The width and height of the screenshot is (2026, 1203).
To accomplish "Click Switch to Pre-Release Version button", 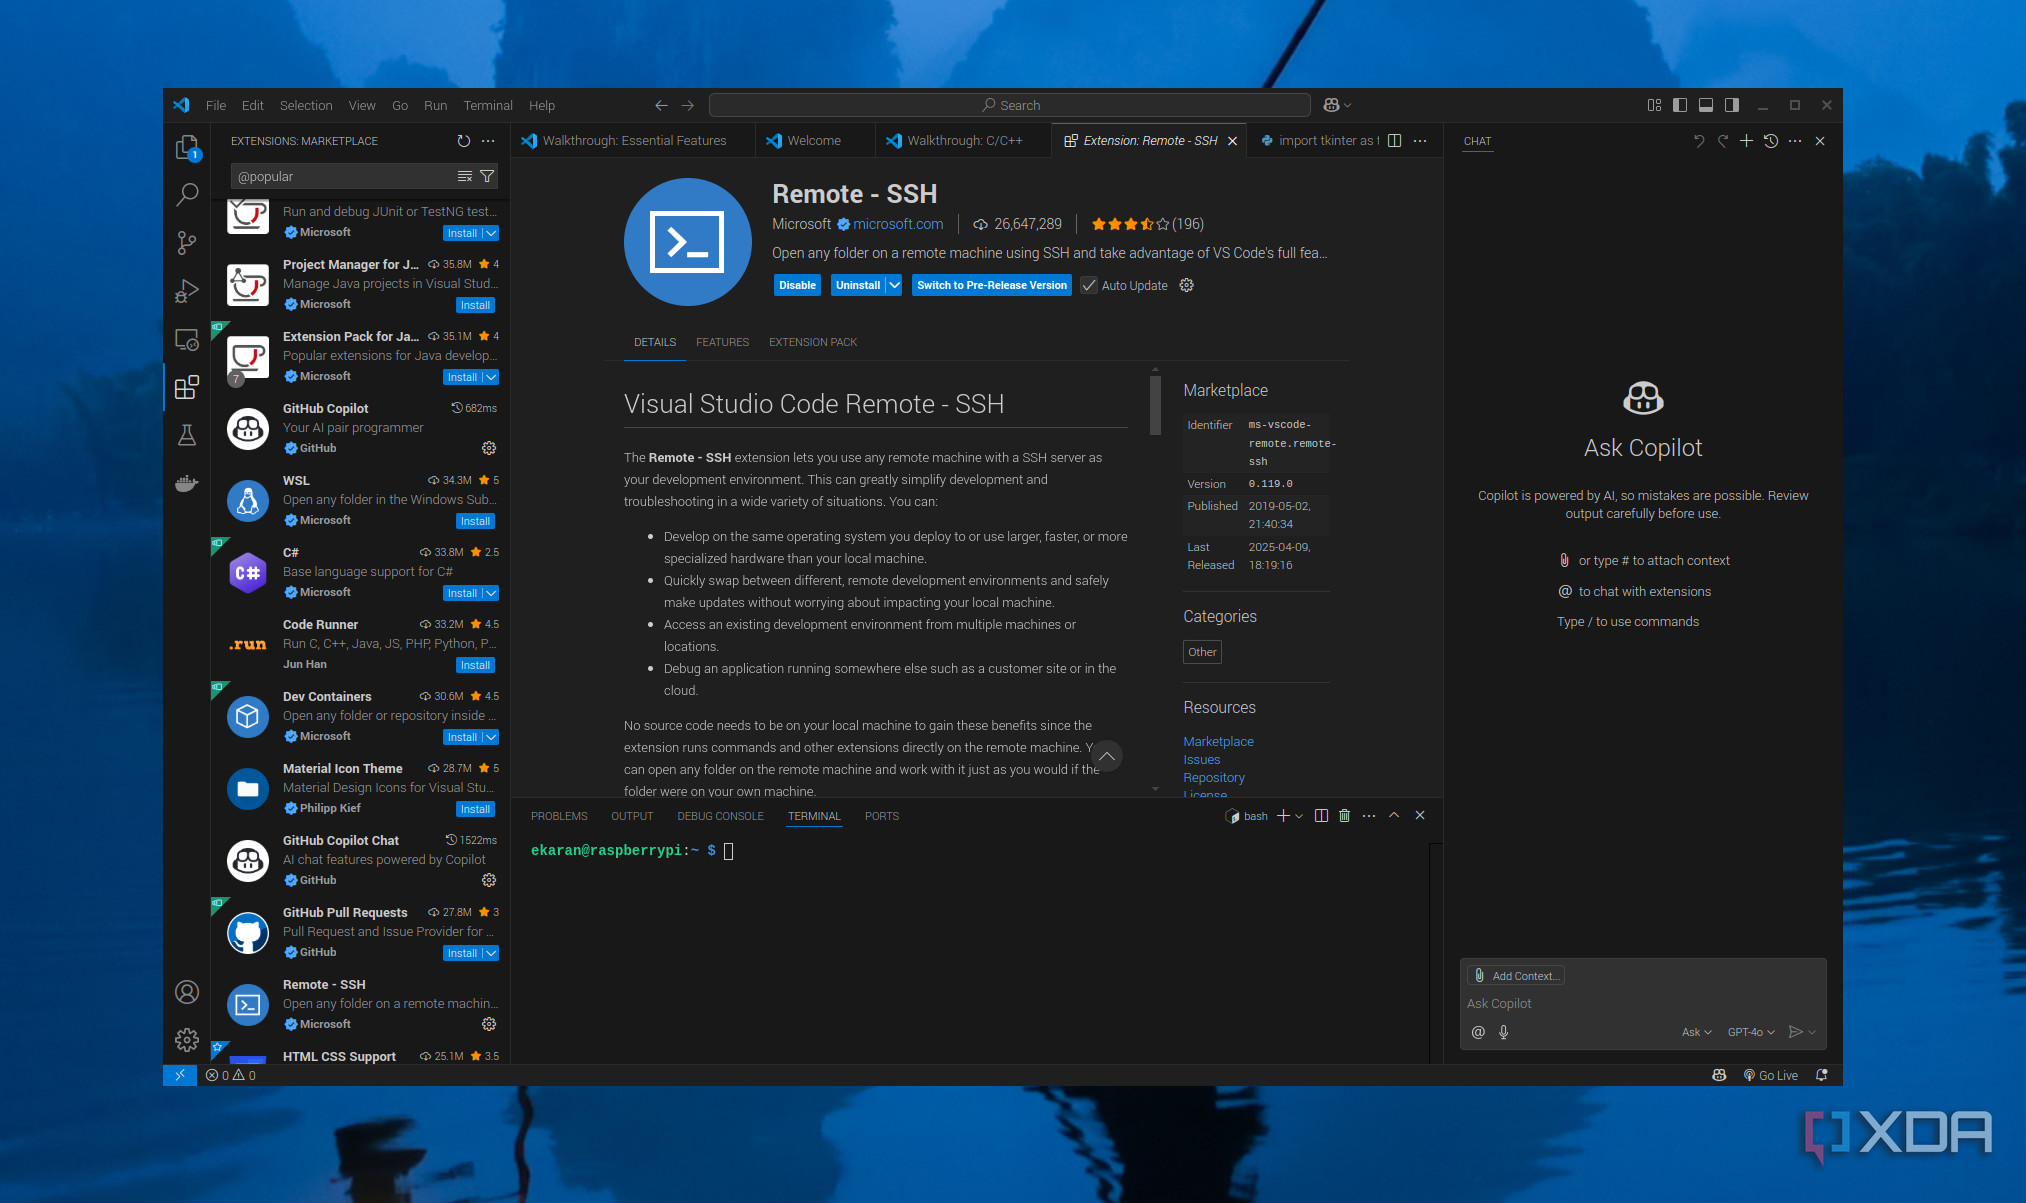I will coord(991,285).
